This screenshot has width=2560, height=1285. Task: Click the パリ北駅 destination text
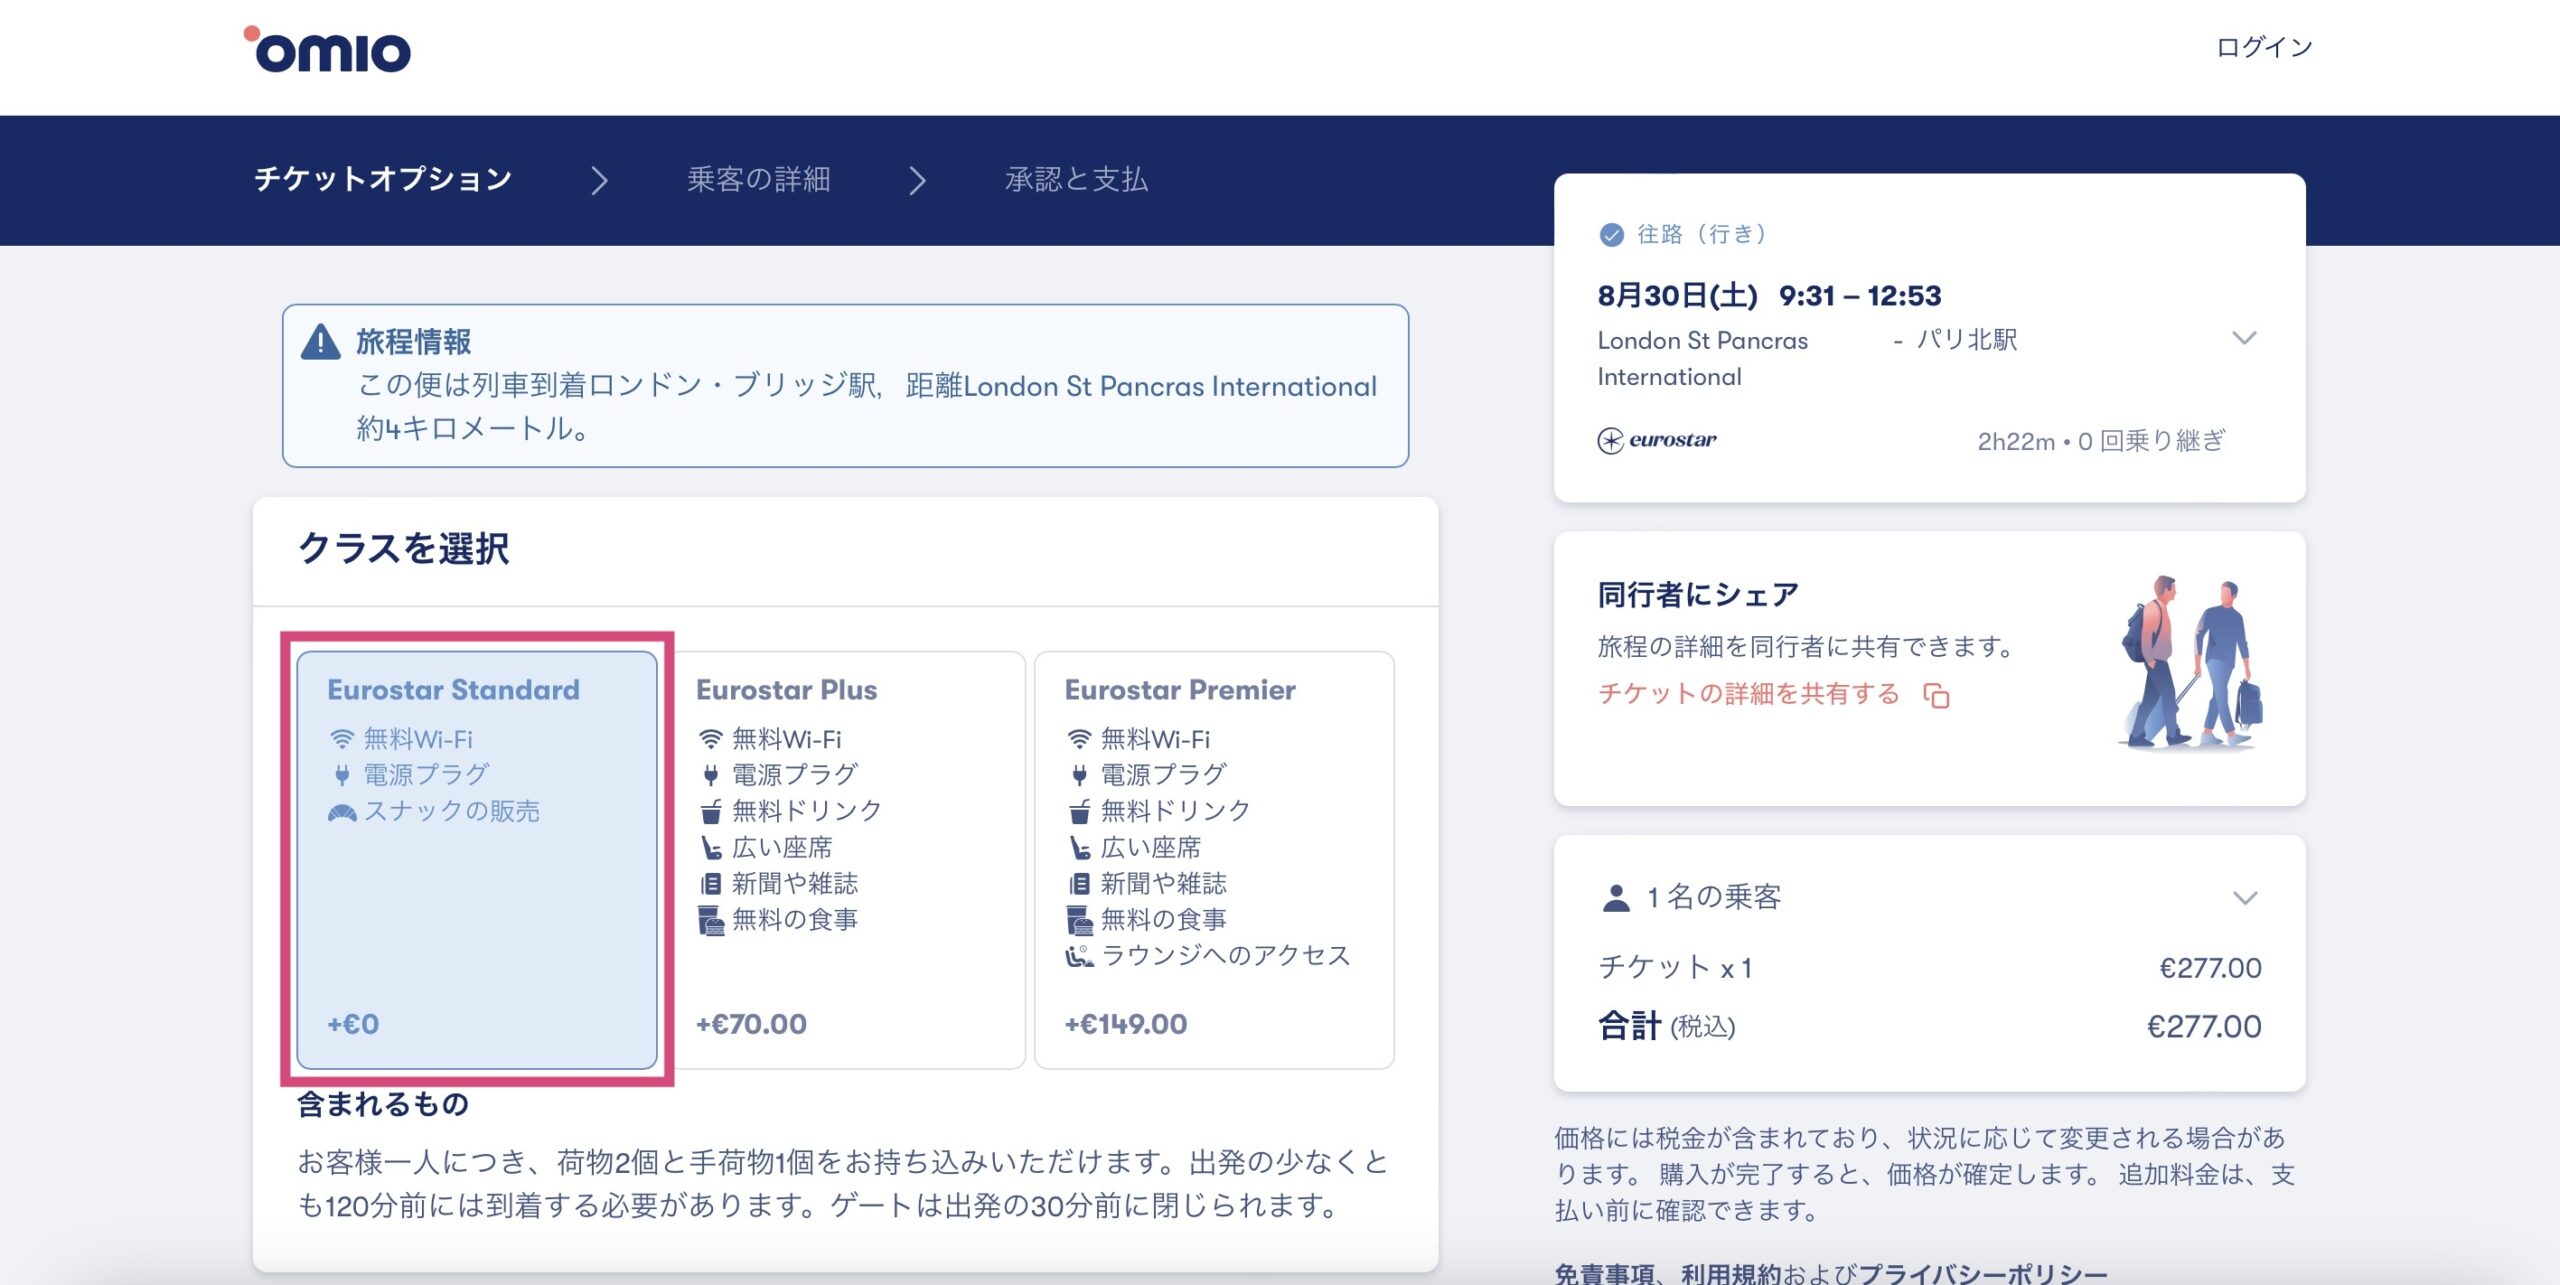pyautogui.click(x=1967, y=340)
